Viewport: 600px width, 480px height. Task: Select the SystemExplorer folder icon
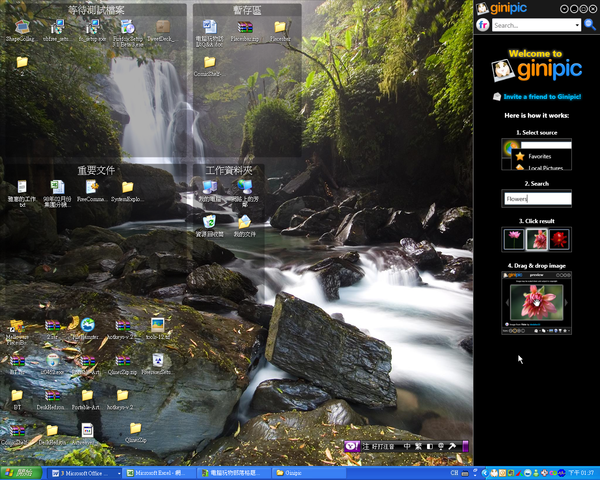coord(127,187)
